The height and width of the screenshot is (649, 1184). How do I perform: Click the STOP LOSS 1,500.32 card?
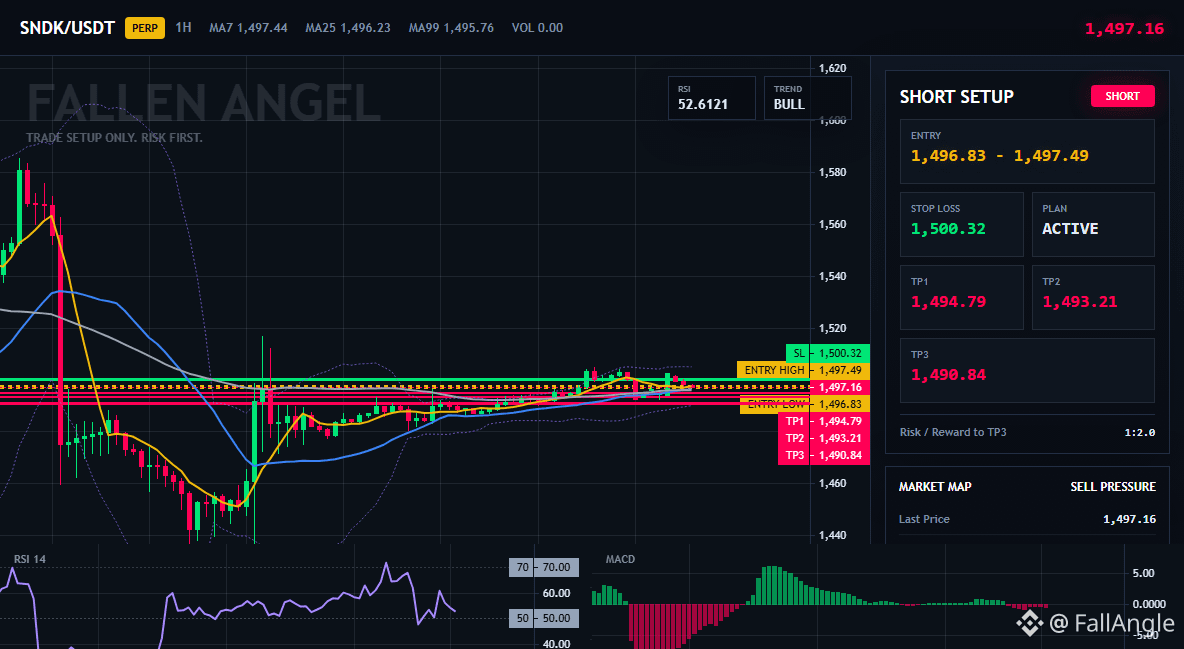961,224
